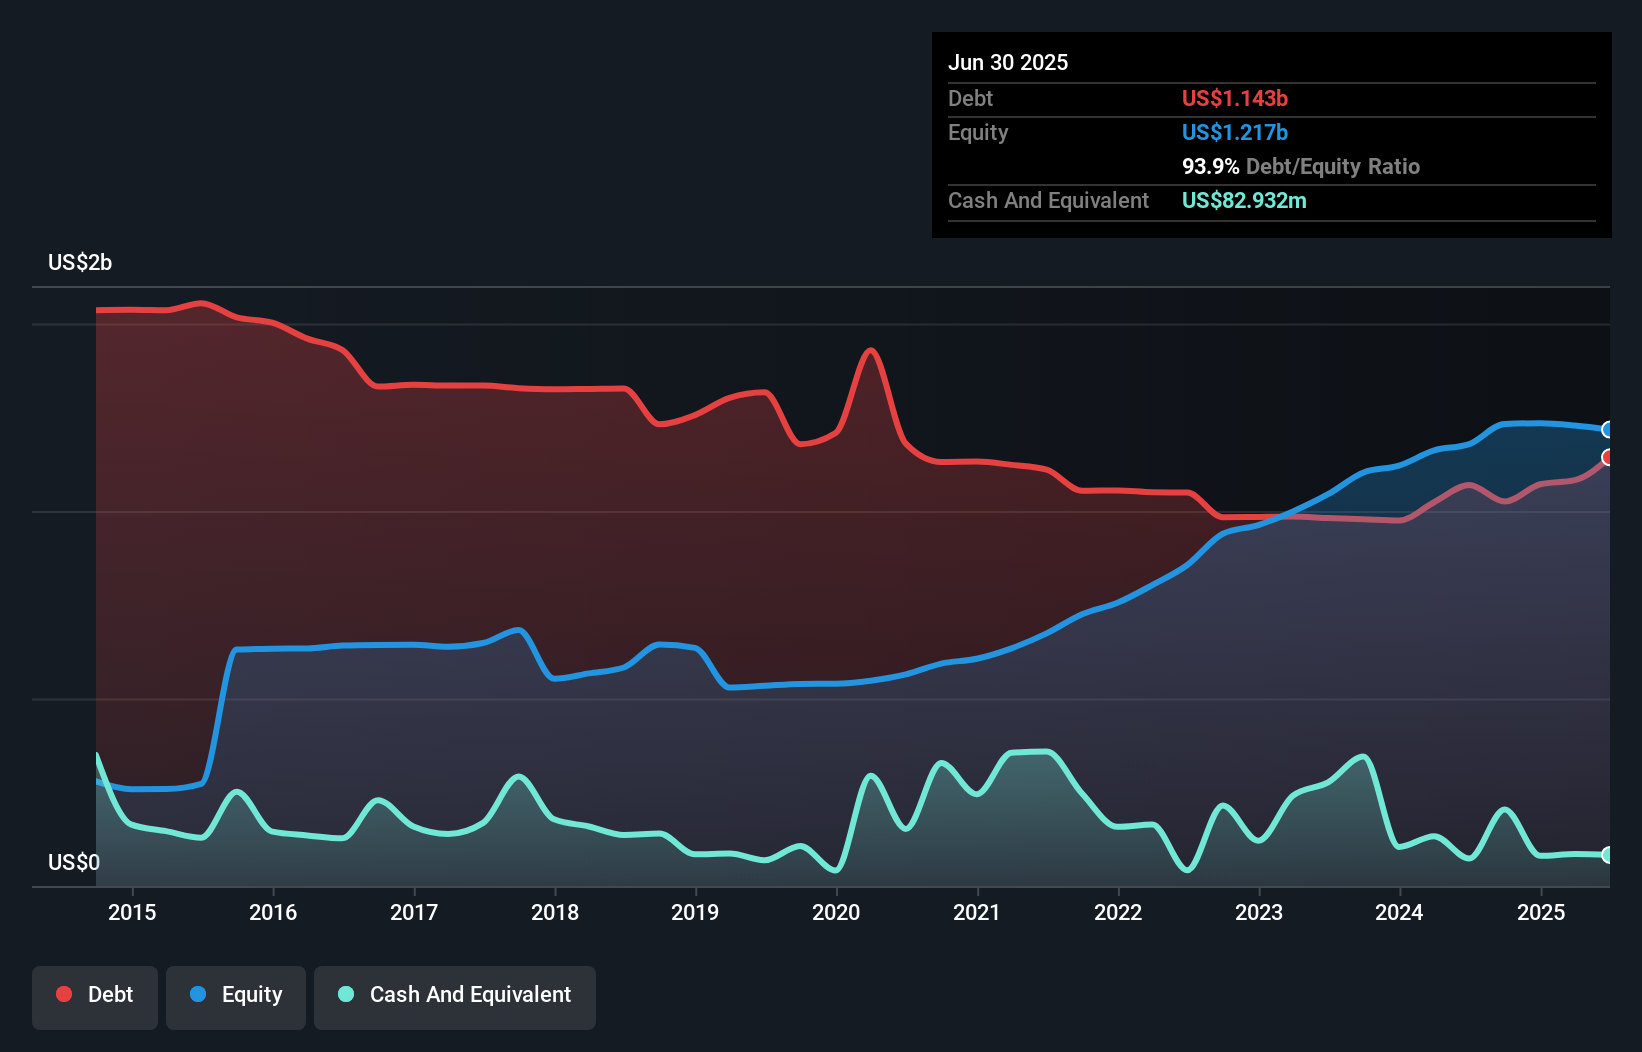Click the Jun 30 2025 tooltip date
Viewport: 1642px width, 1052px height.
click(1008, 62)
